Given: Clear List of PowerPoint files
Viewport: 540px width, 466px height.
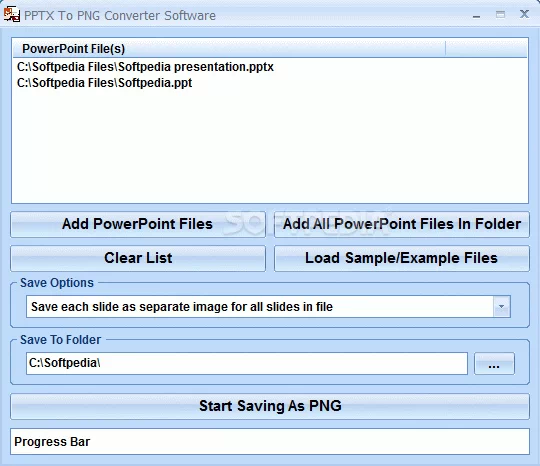Looking at the screenshot, I should (138, 258).
